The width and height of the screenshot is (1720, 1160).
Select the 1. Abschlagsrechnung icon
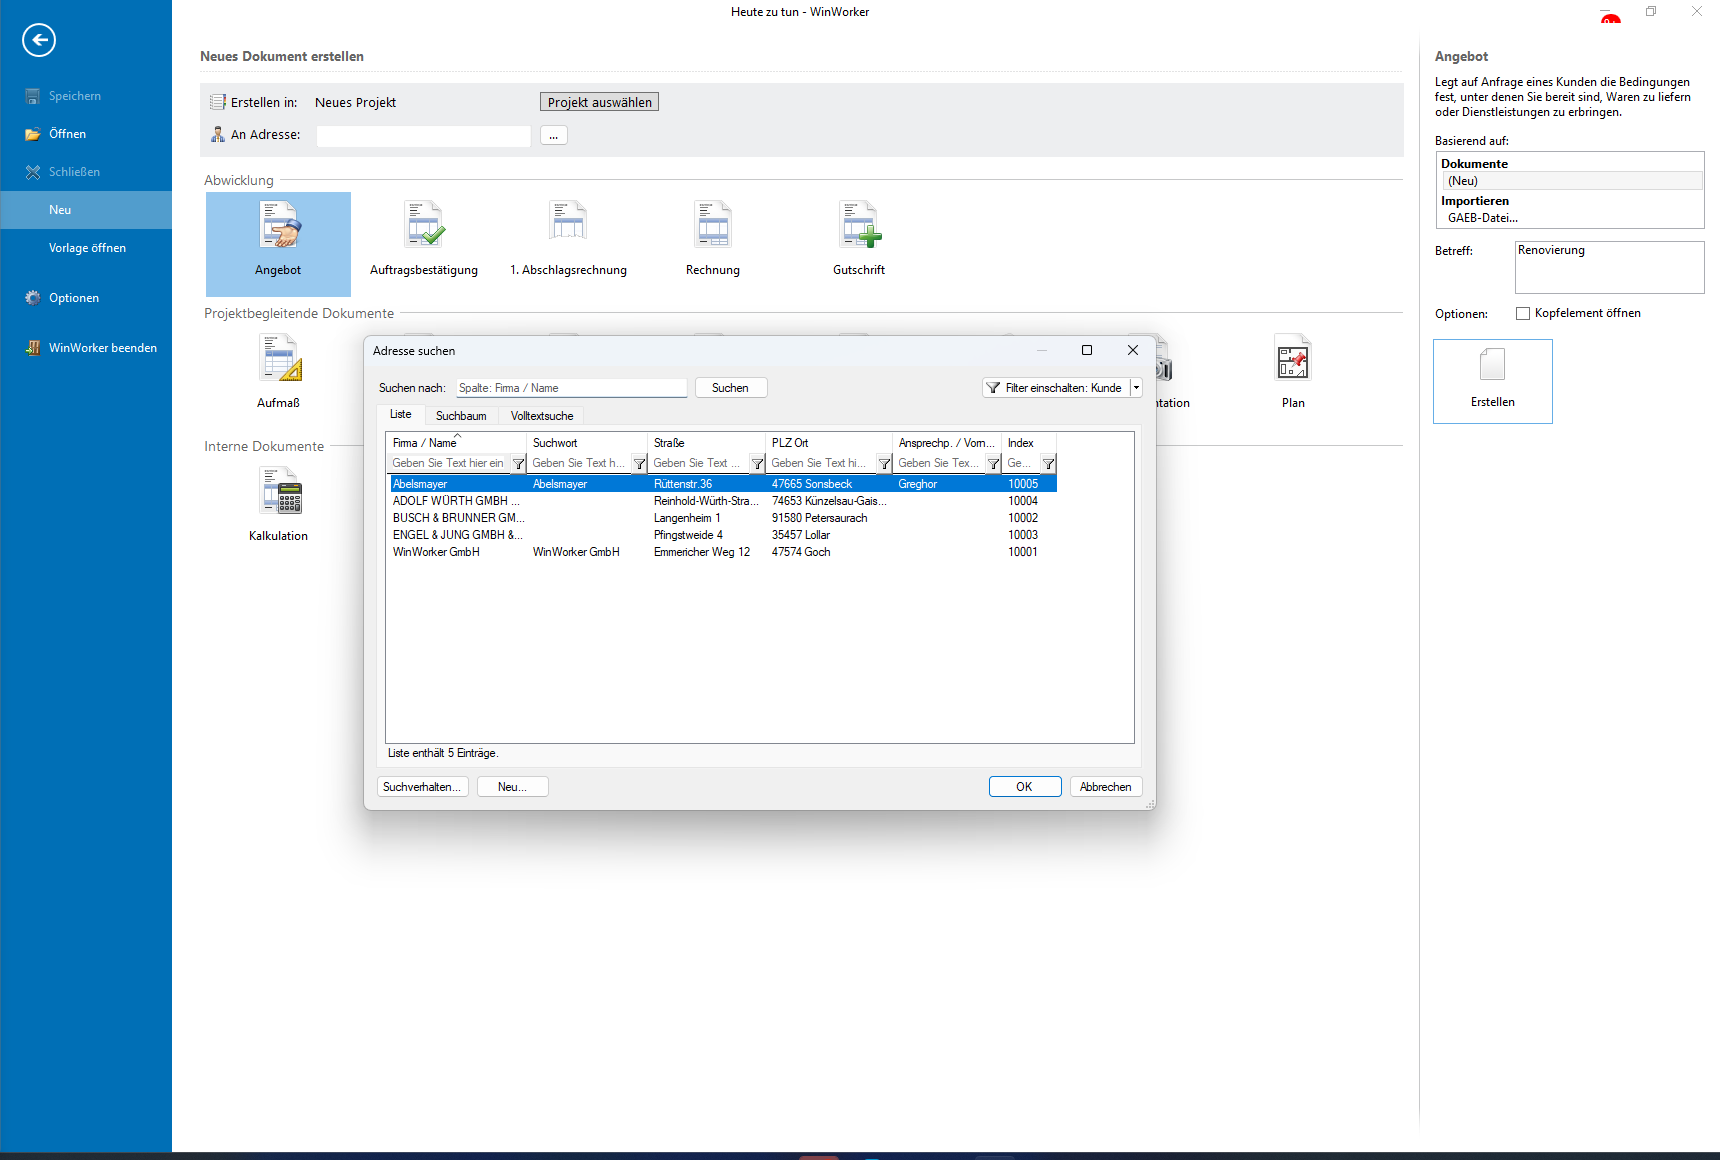tap(568, 226)
